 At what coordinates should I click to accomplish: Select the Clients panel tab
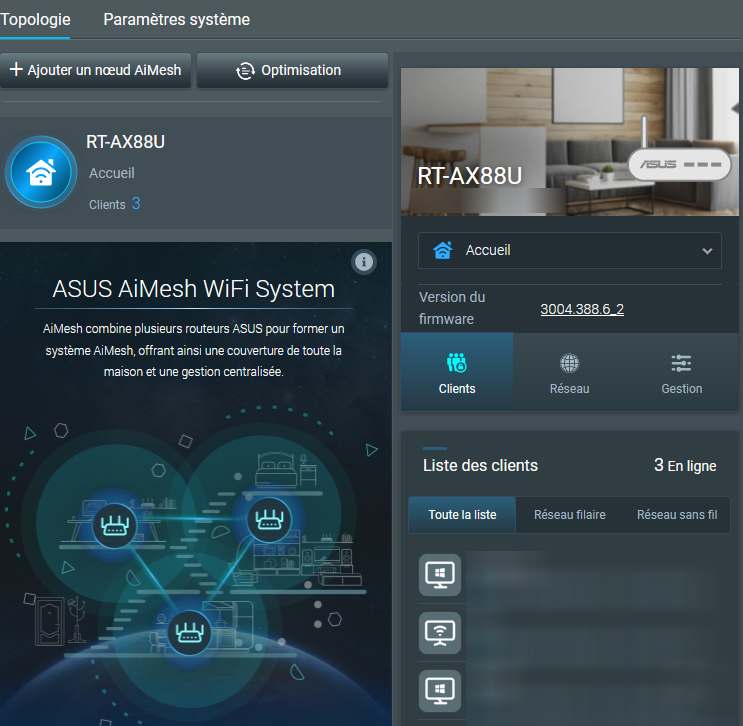pyautogui.click(x=457, y=372)
